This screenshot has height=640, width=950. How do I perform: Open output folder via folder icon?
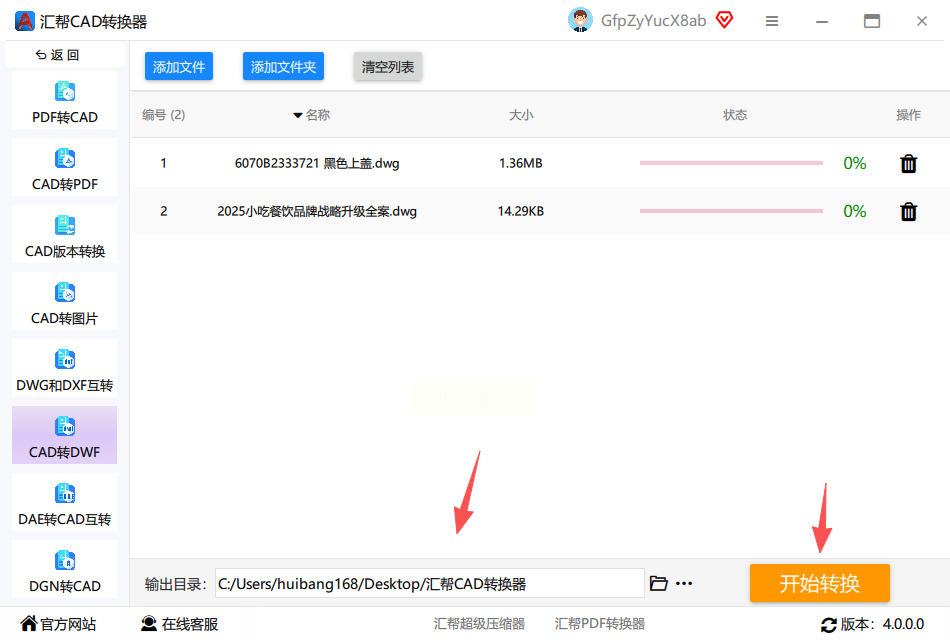(x=659, y=583)
